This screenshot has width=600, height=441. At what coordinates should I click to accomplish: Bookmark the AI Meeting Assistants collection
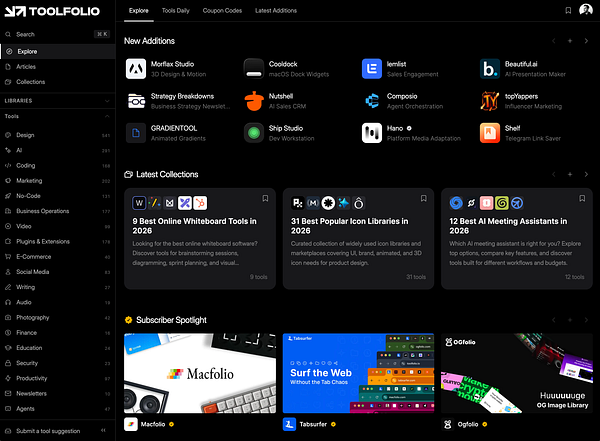582,198
